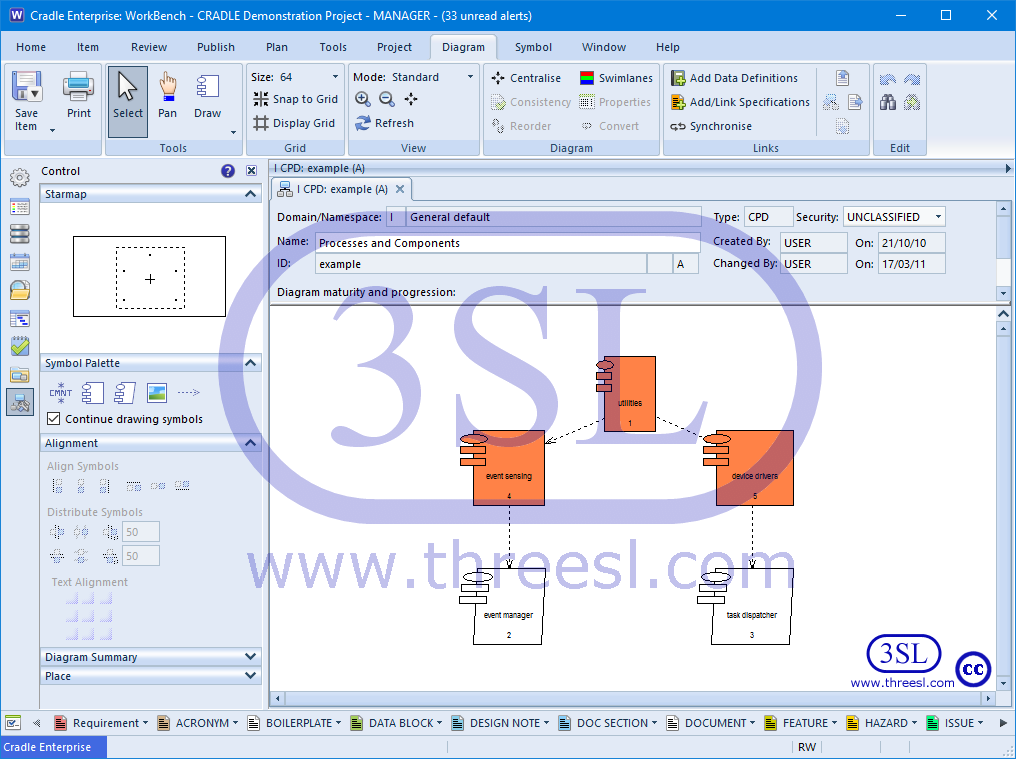
Task: Collapse the Starmap section
Action: coord(250,194)
